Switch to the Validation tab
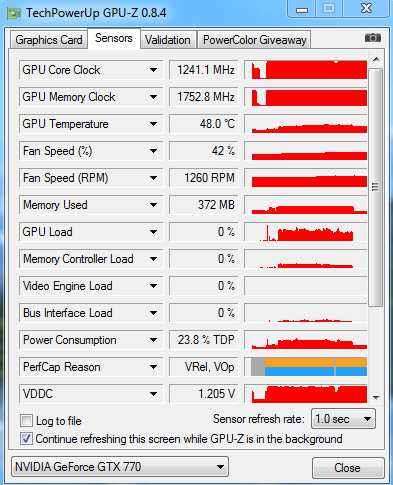The width and height of the screenshot is (393, 485). pyautogui.click(x=168, y=40)
